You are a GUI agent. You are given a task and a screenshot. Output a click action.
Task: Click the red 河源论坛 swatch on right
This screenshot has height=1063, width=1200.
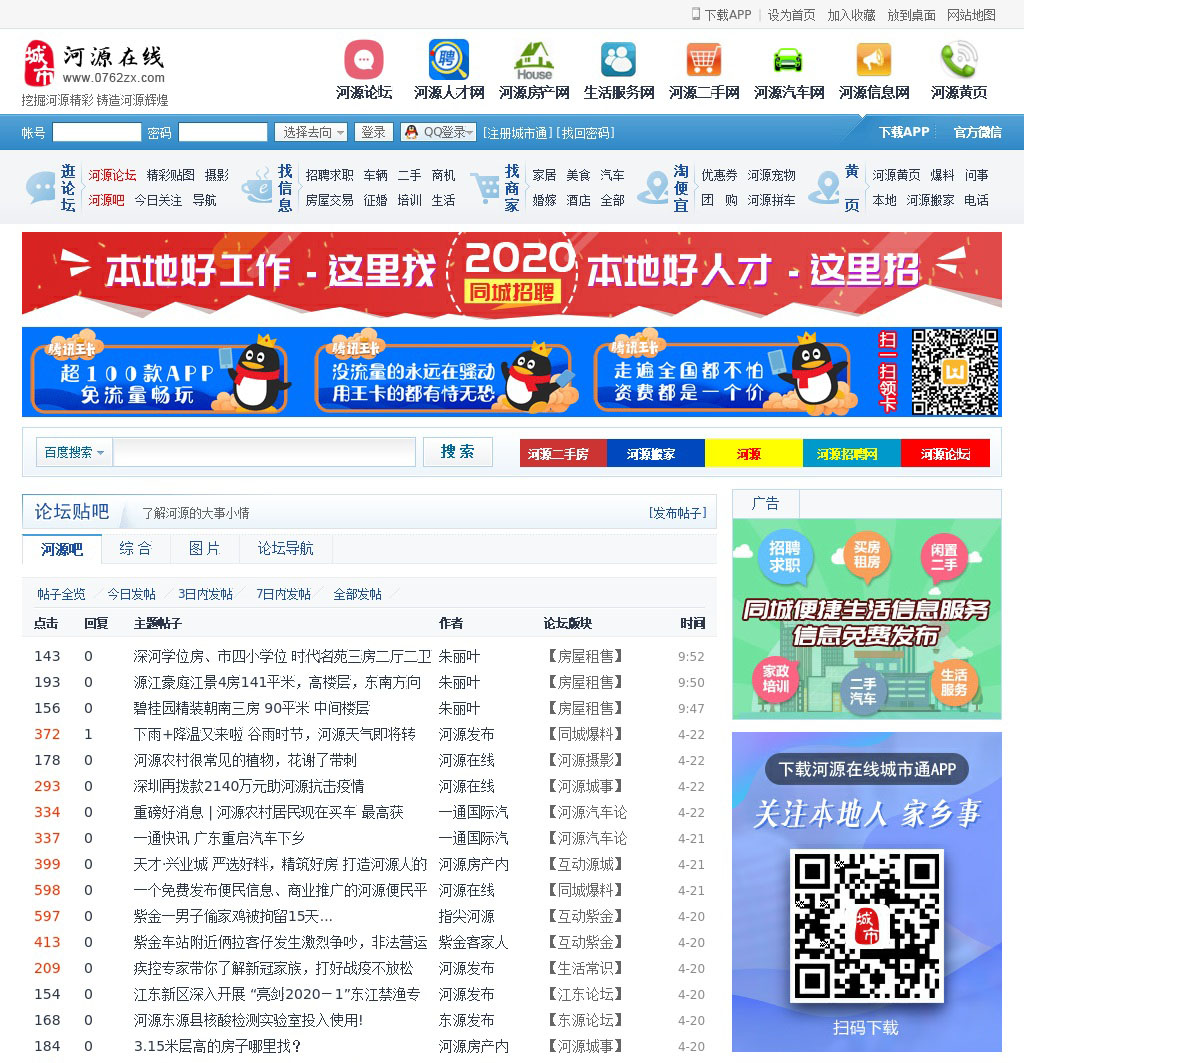[x=945, y=454]
